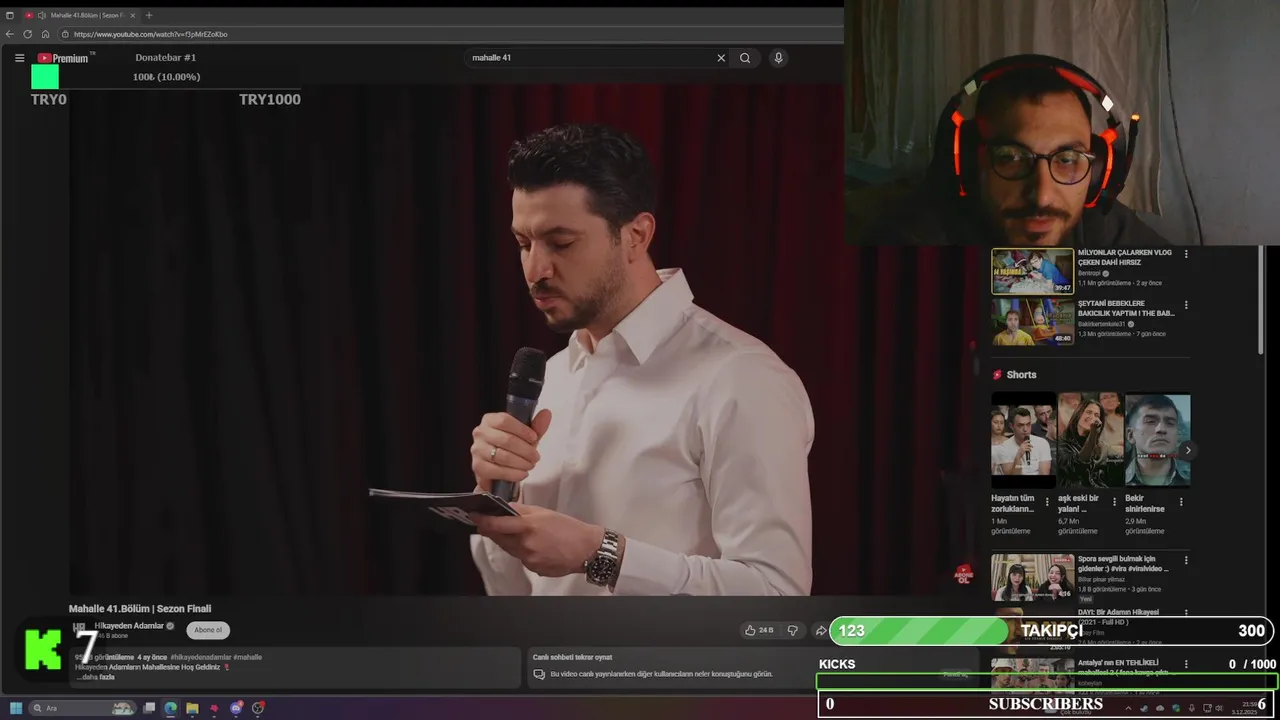Open File Explorer from the taskbar

click(192, 708)
